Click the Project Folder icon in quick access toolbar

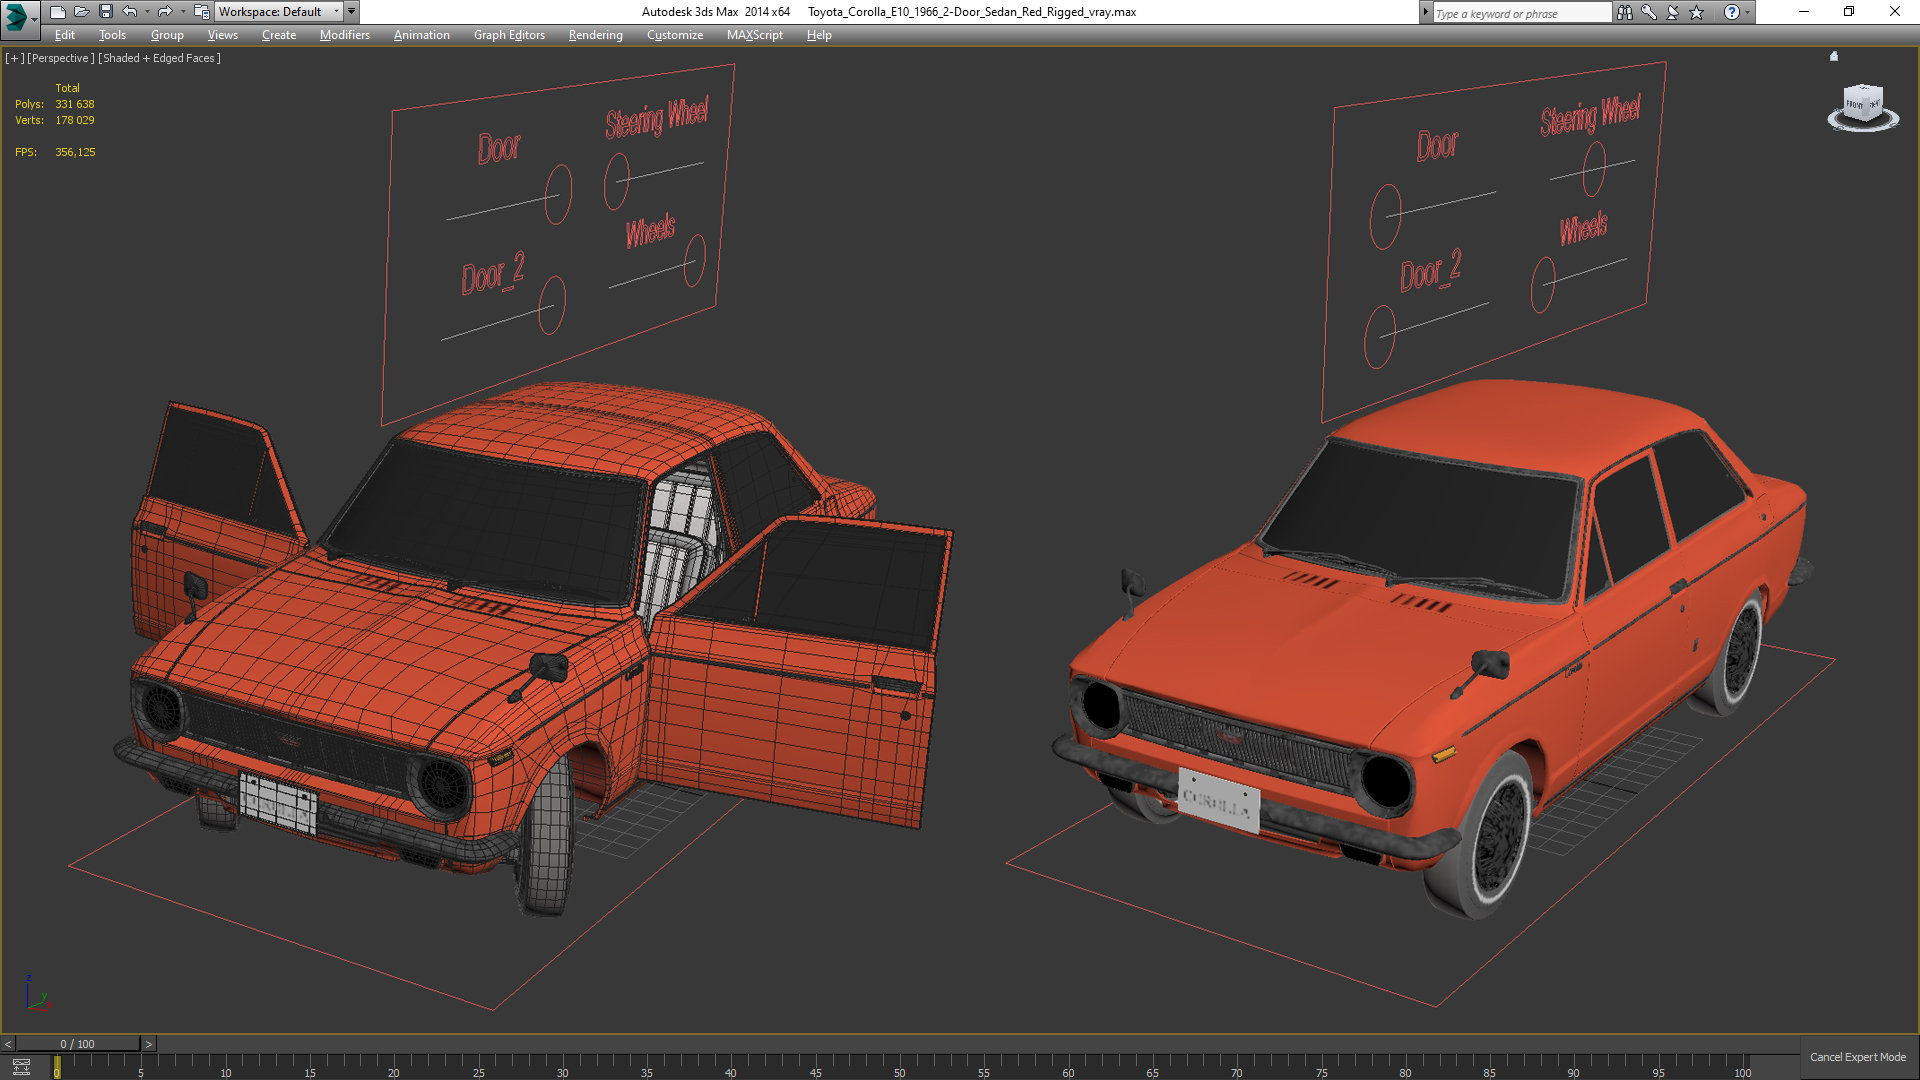[201, 12]
